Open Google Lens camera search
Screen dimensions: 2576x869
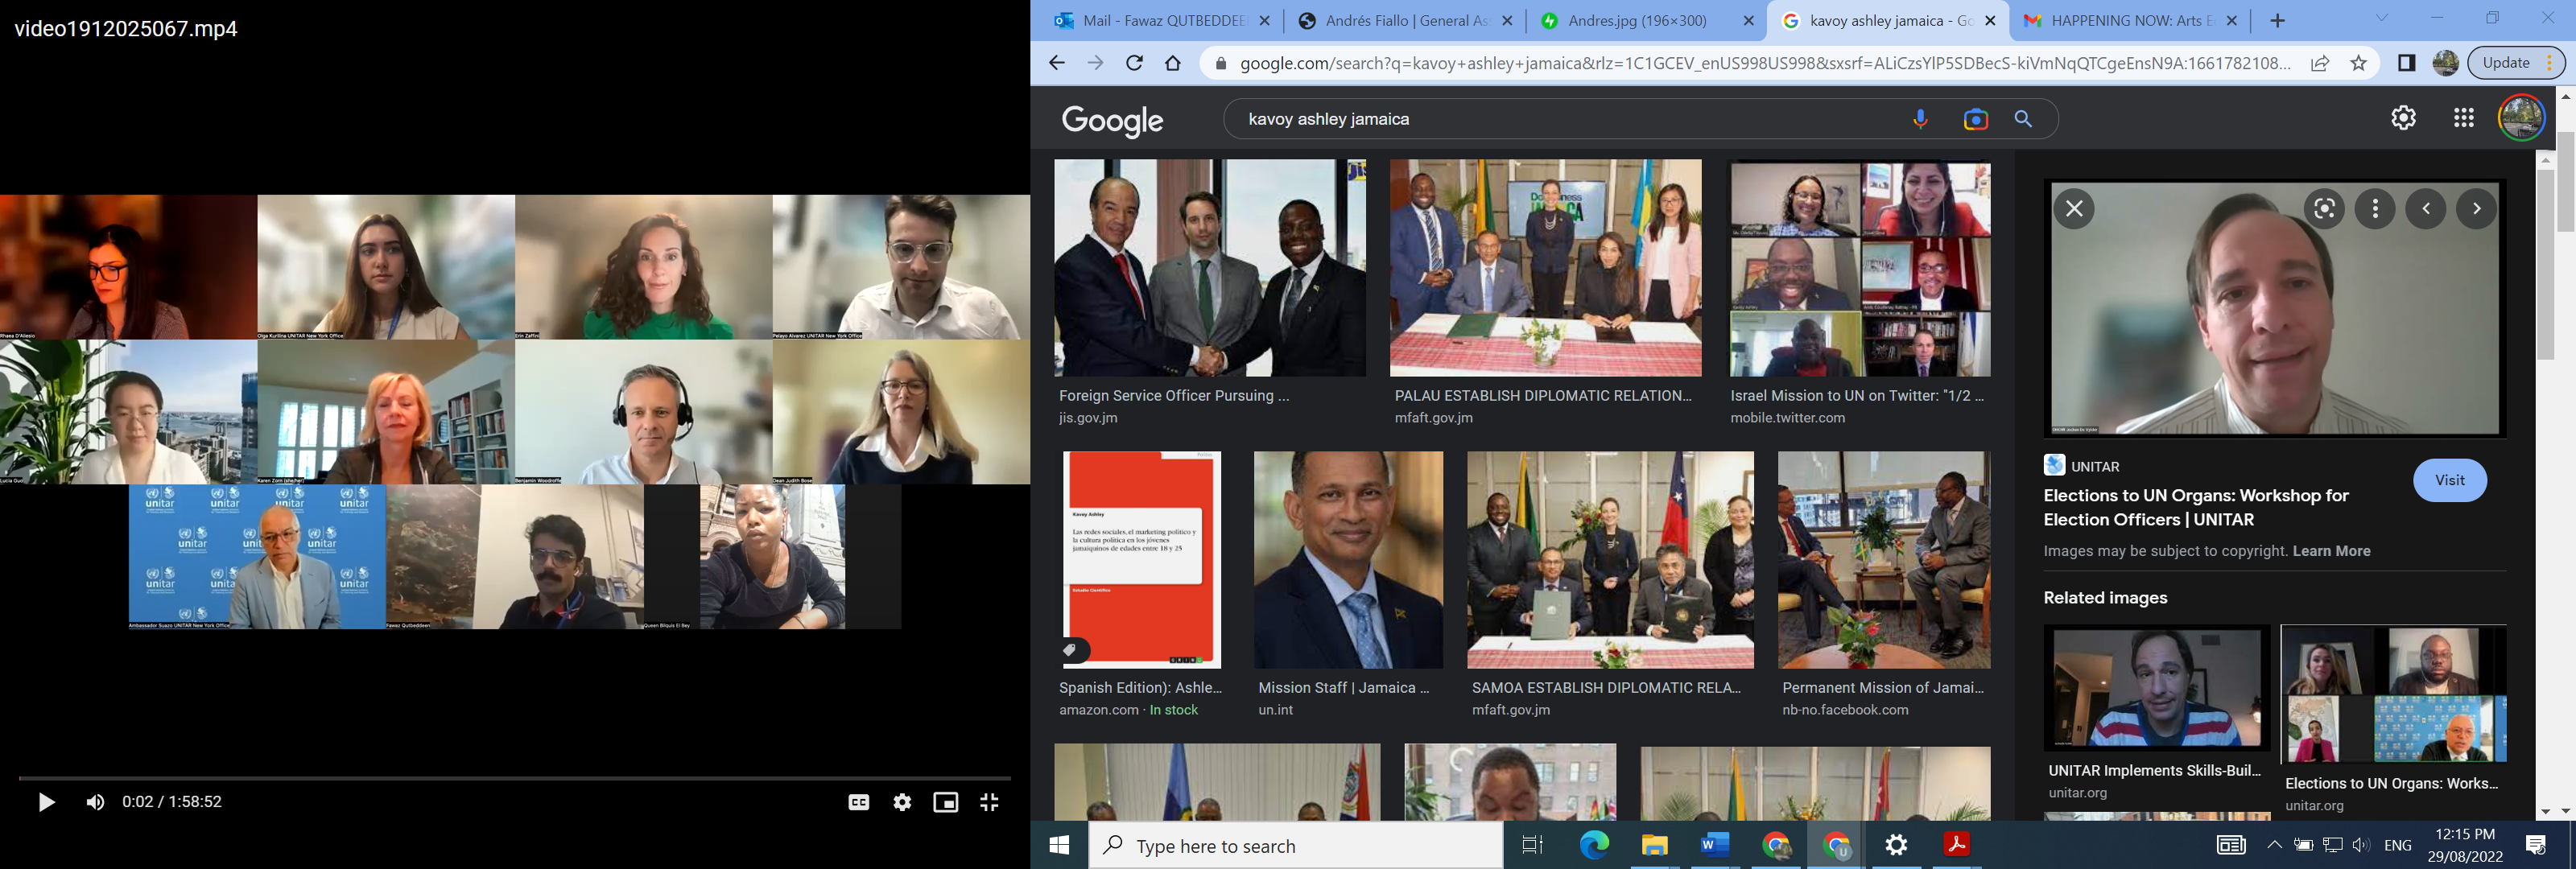[1975, 119]
